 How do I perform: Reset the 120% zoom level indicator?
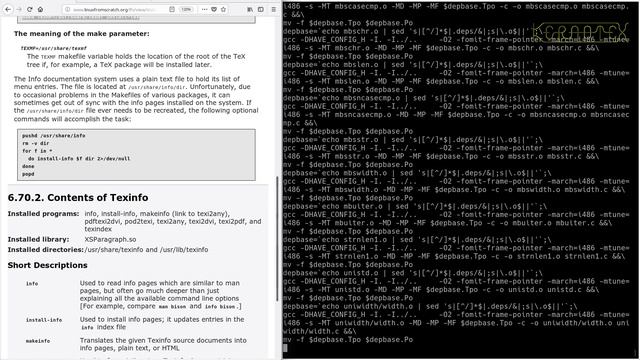click(x=186, y=9)
